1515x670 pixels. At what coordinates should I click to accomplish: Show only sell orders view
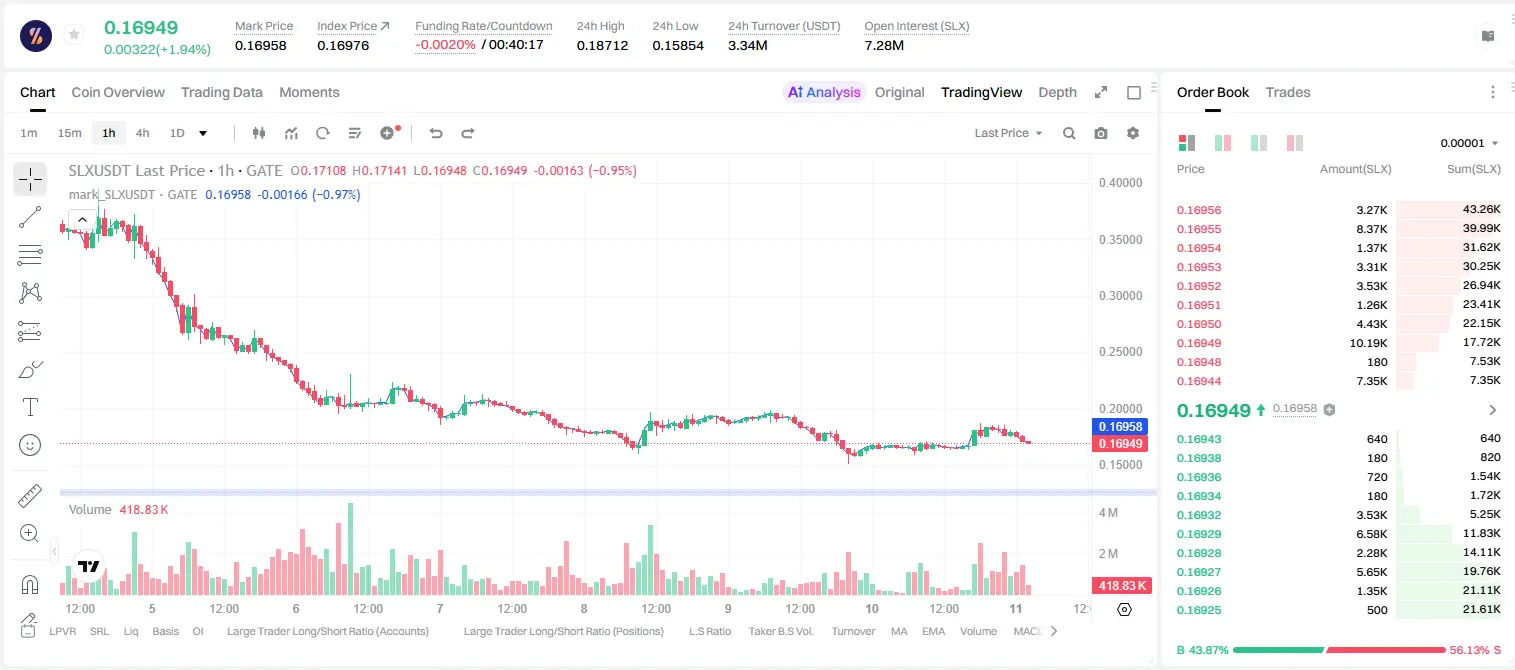click(1295, 143)
